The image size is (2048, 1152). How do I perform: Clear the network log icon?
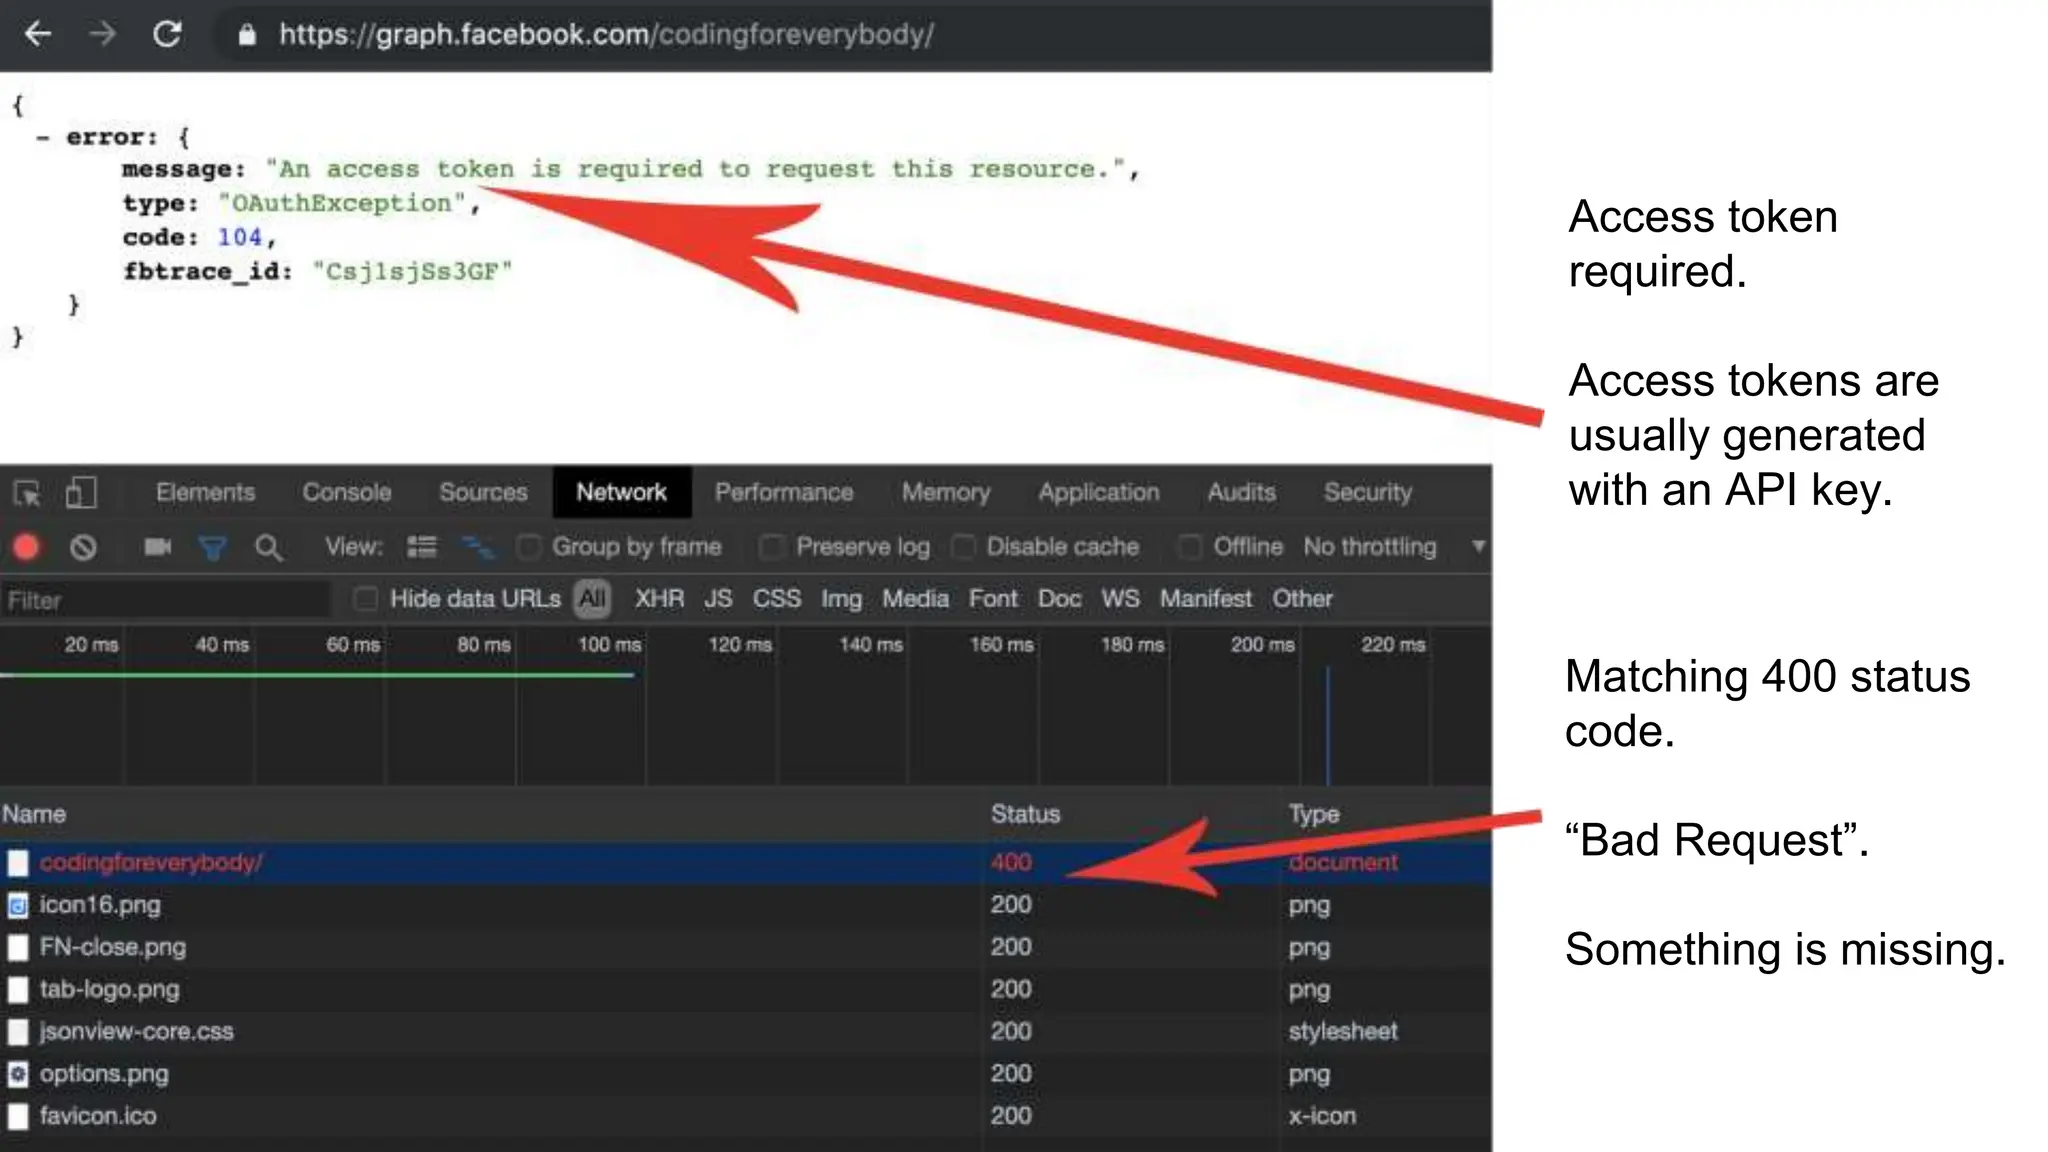point(83,547)
